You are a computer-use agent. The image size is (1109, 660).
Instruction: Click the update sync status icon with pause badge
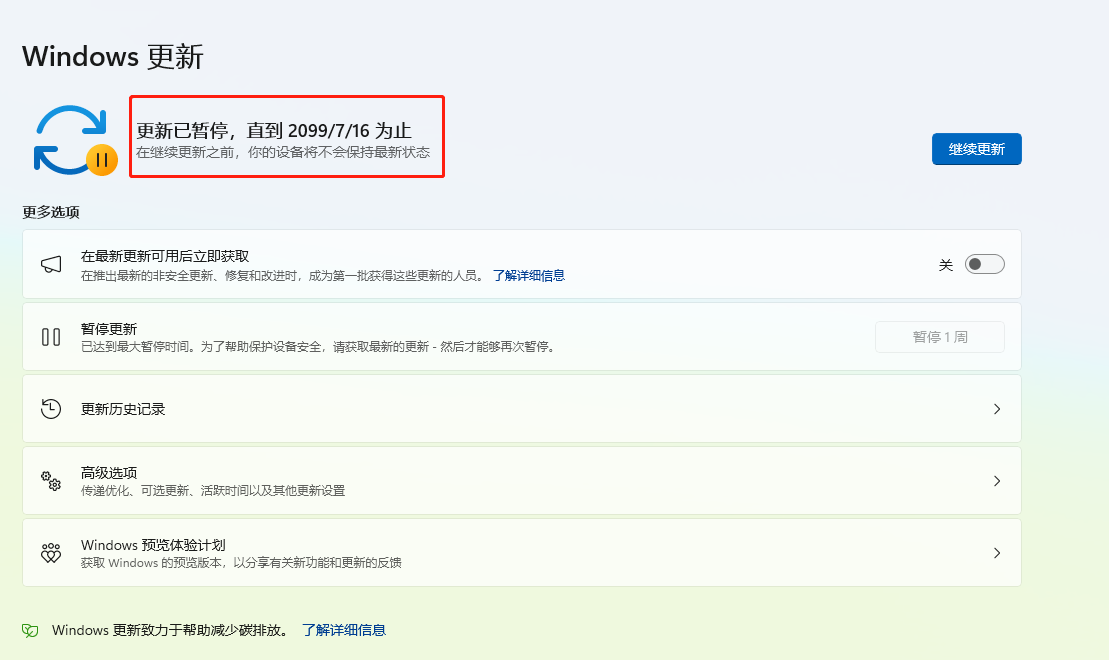[x=75, y=140]
